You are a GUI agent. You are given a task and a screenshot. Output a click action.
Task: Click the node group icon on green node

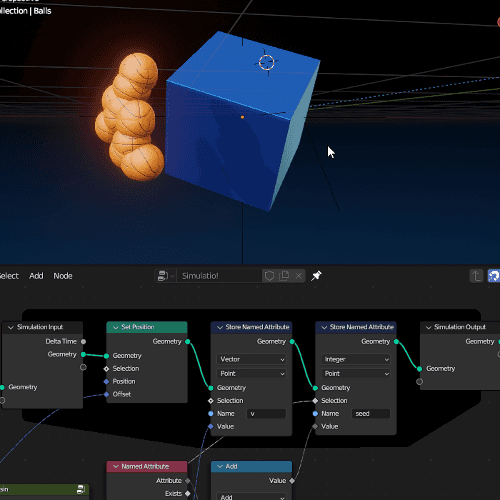(x=81, y=489)
